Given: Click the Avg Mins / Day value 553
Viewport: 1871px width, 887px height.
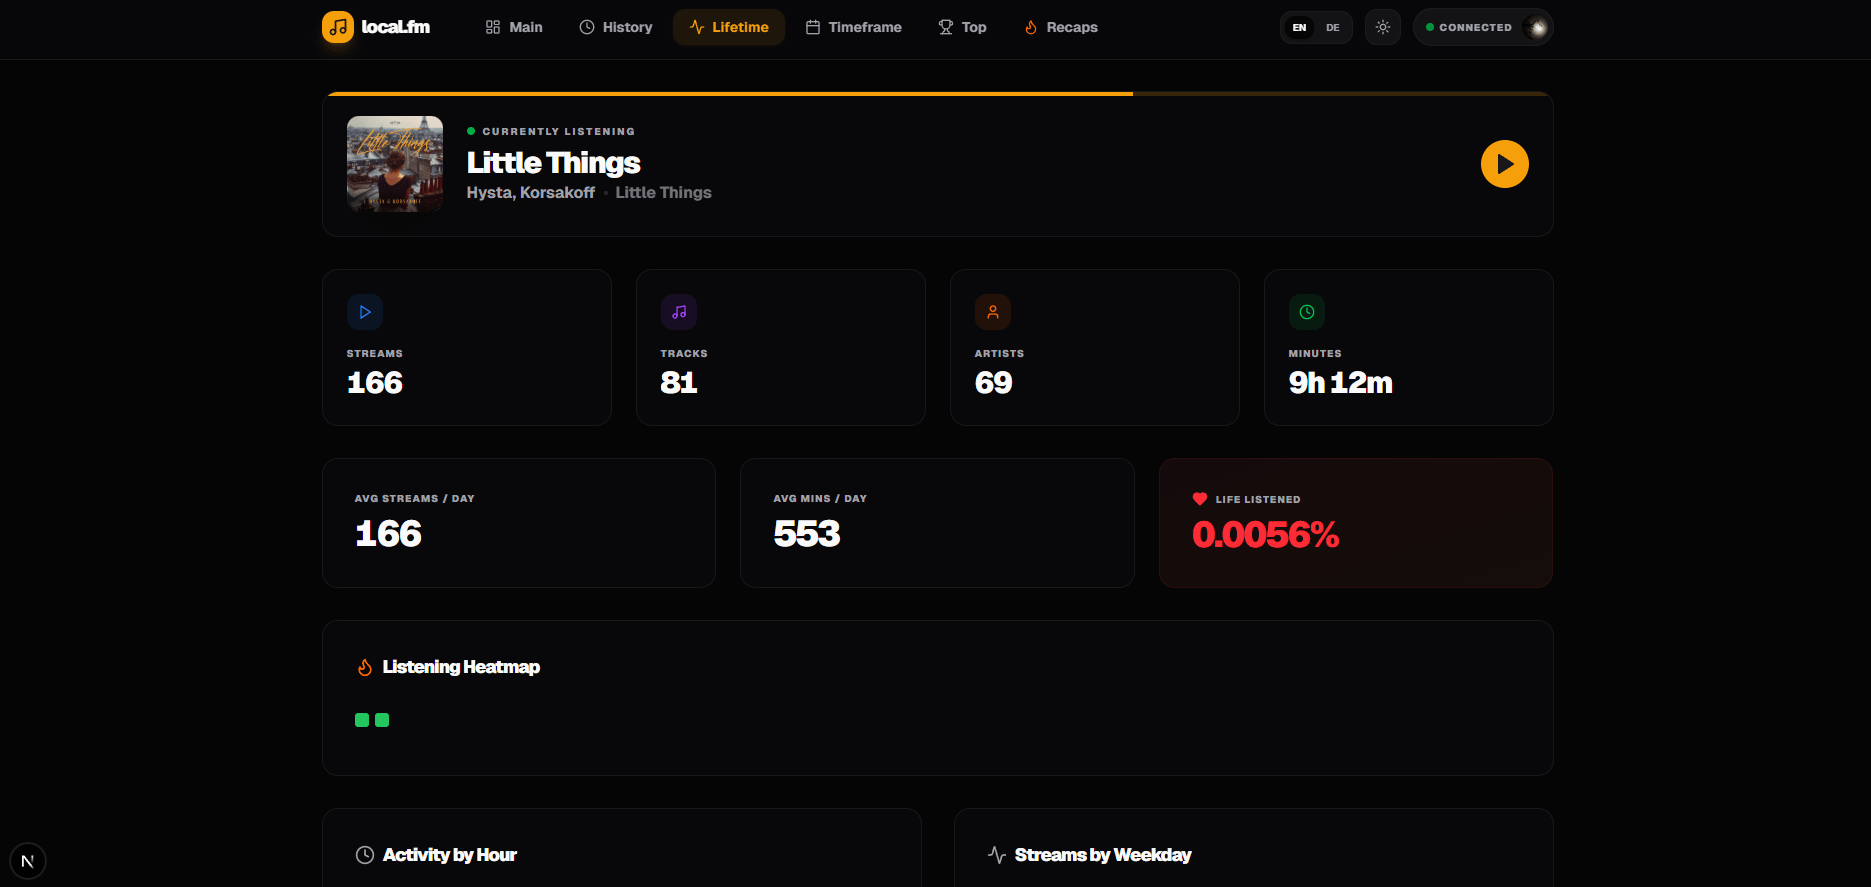Looking at the screenshot, I should pyautogui.click(x=807, y=534).
